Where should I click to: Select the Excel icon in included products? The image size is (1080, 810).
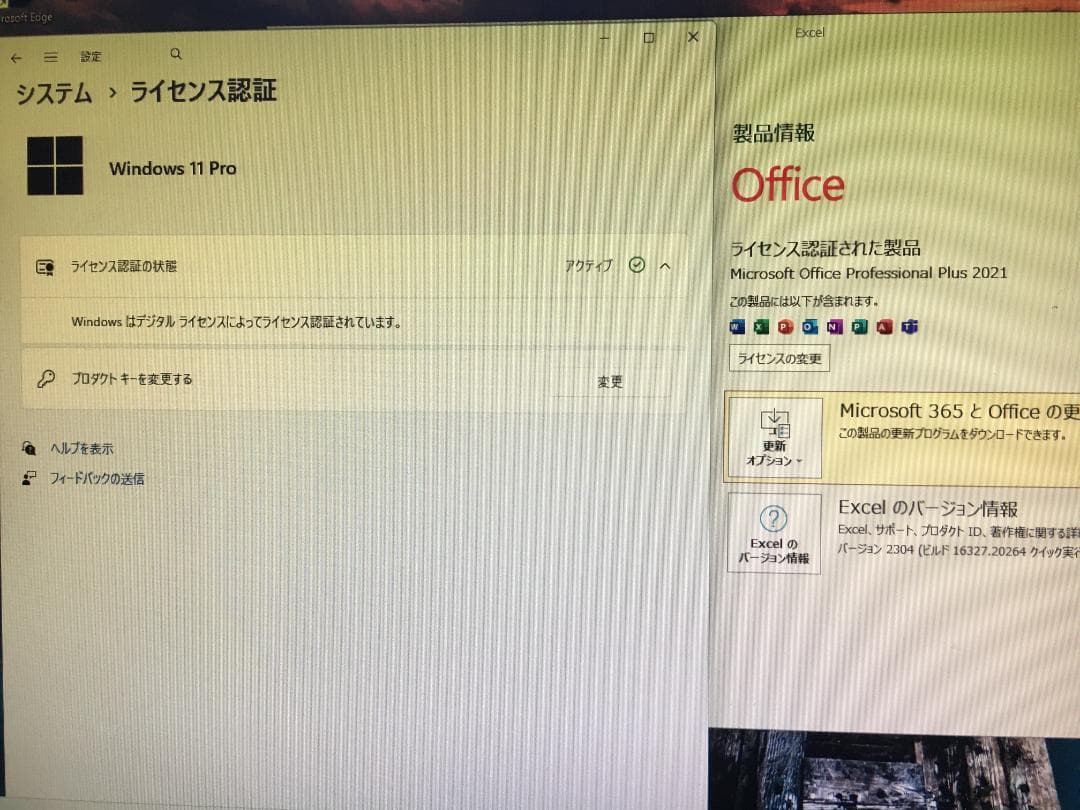[761, 327]
